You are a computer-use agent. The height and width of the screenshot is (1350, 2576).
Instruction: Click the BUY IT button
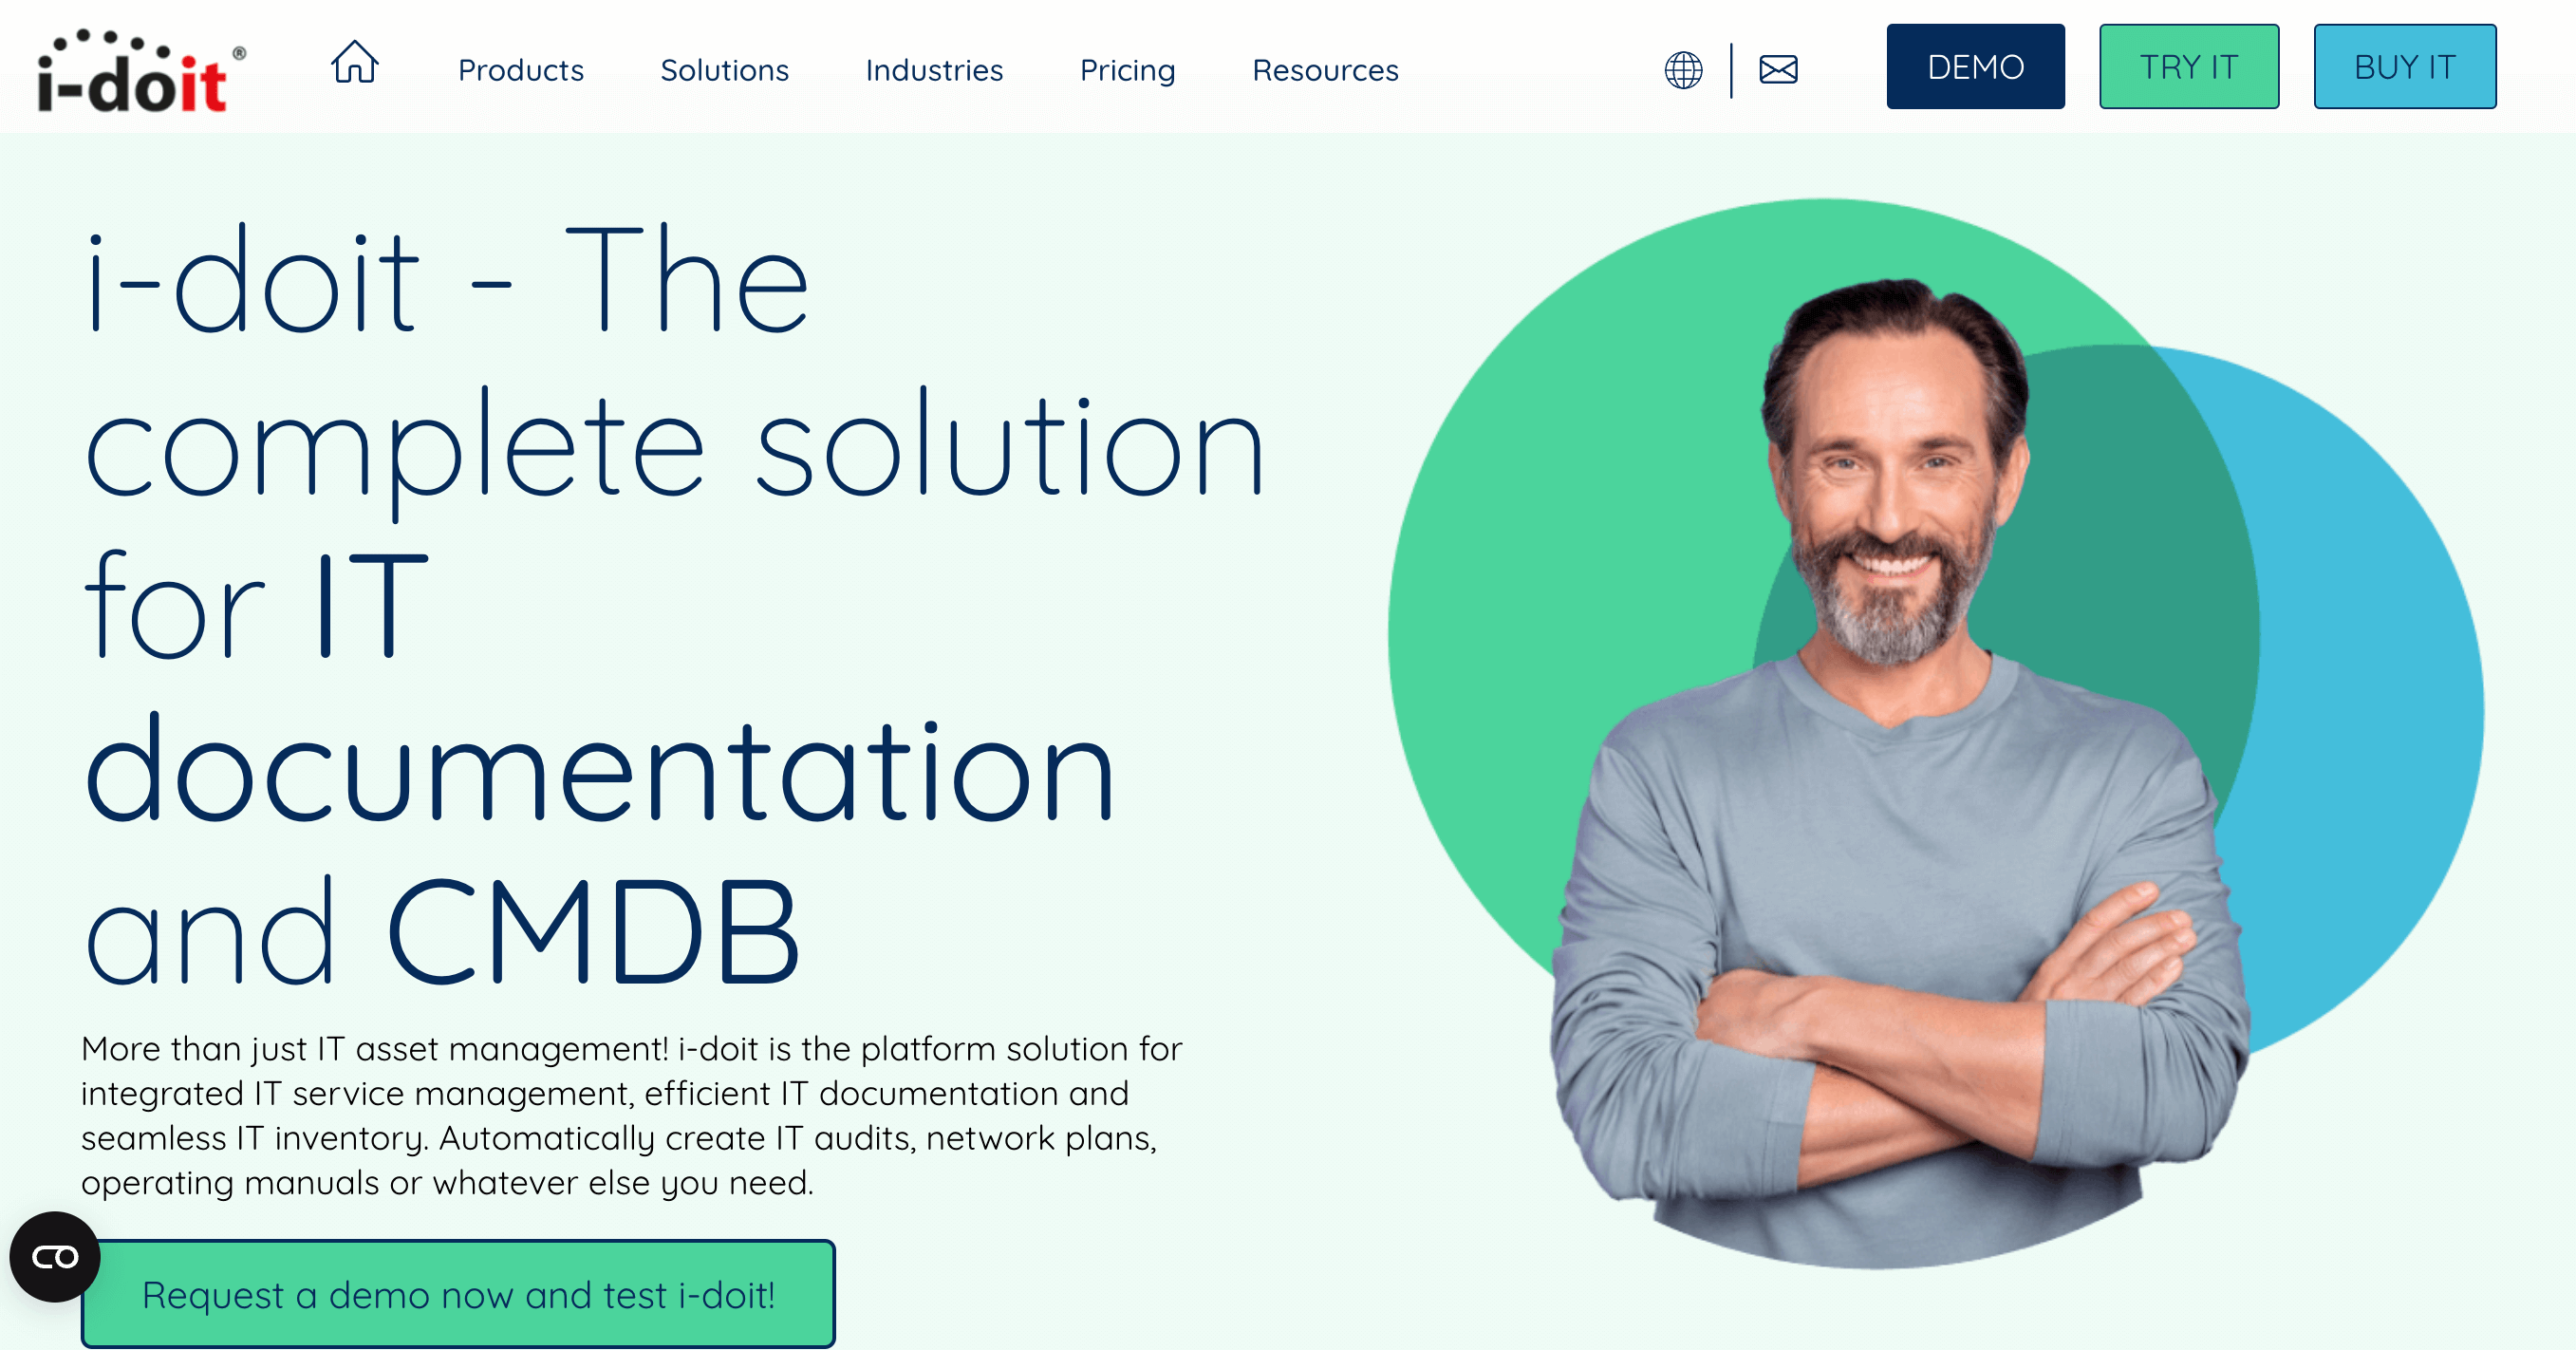click(x=2404, y=66)
